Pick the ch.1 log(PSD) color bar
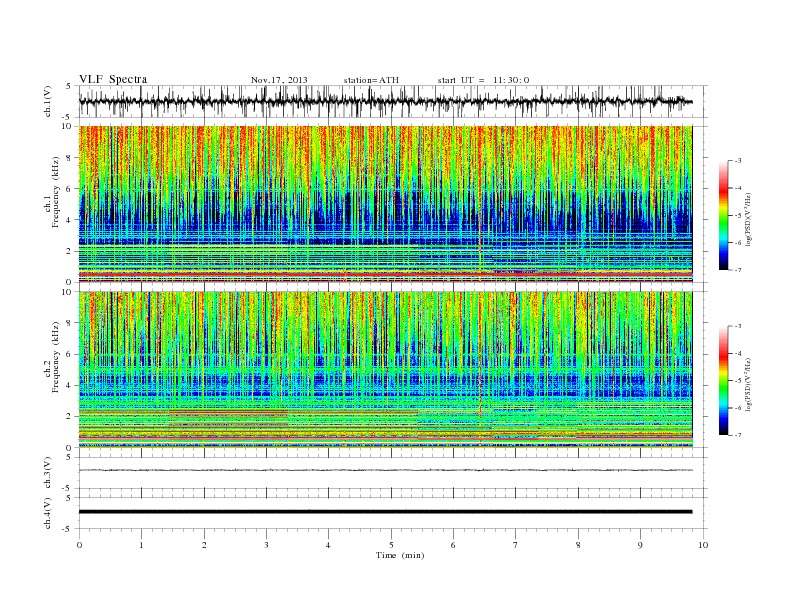The height and width of the screenshot is (612, 792). point(724,215)
